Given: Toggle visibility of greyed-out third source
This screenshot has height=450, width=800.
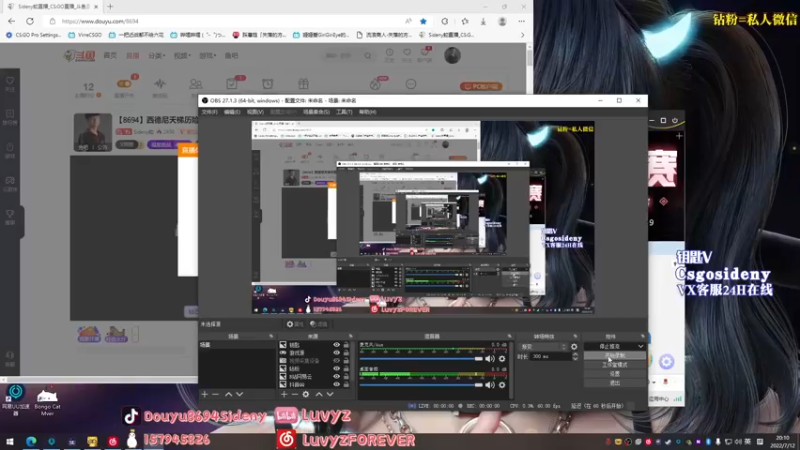Looking at the screenshot, I should [336, 361].
